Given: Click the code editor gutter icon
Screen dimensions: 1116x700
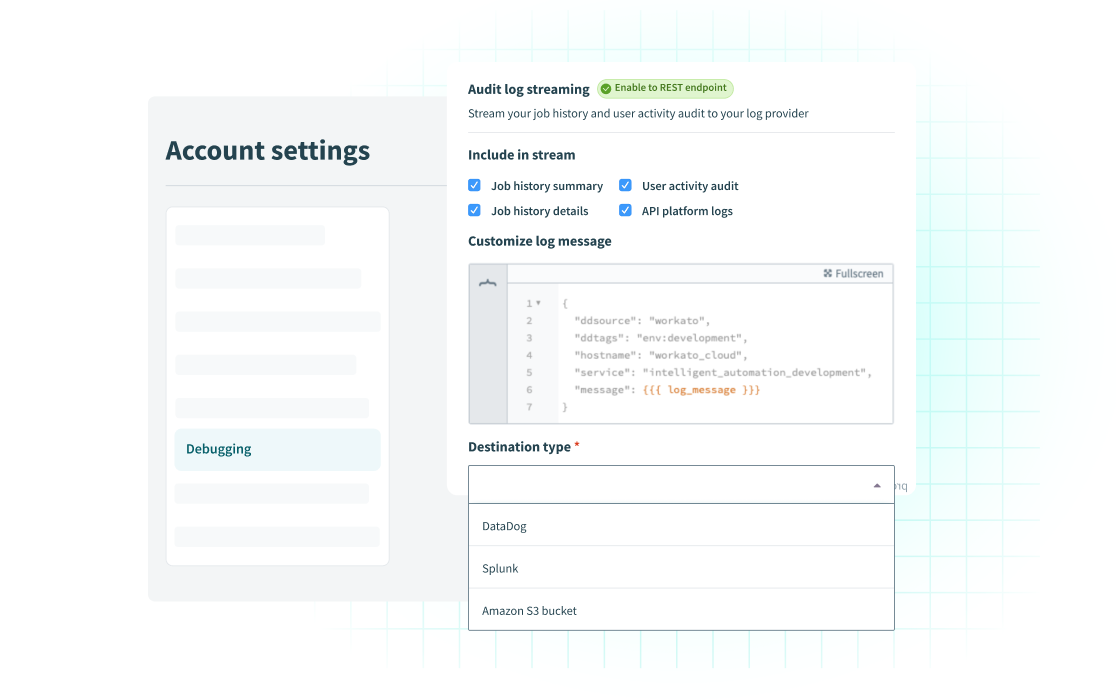Looking at the screenshot, I should tap(488, 283).
